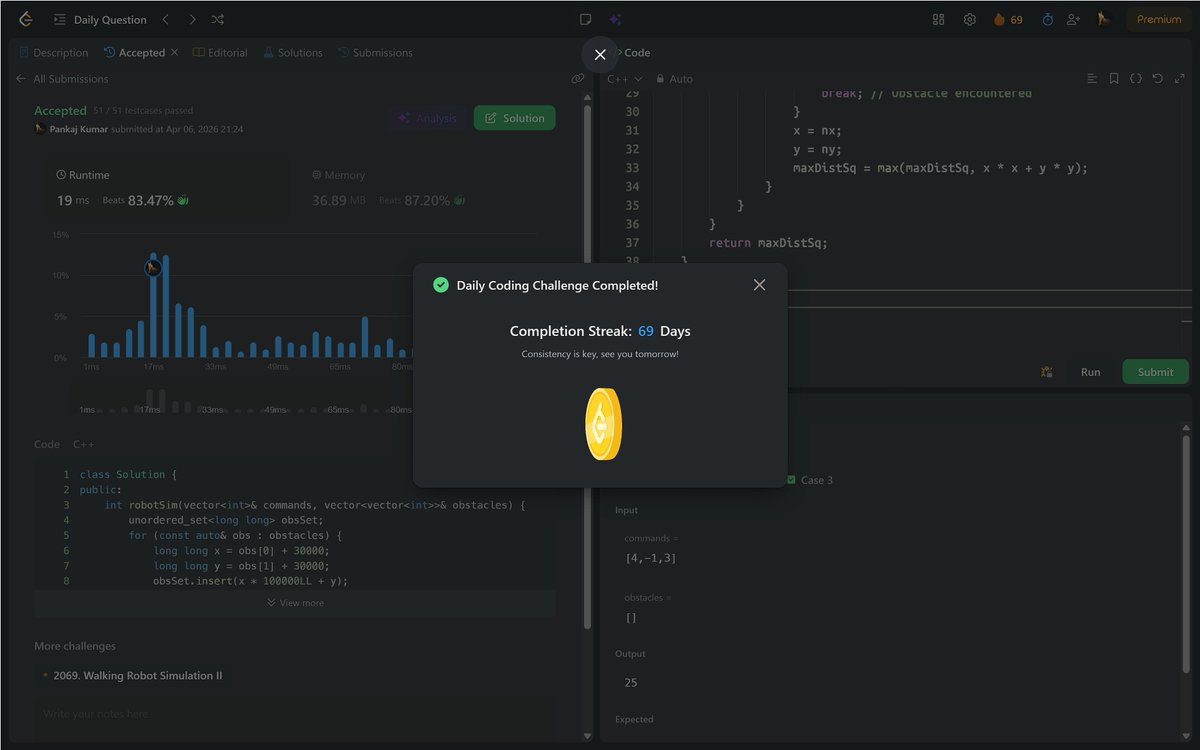Open the problem list panel icon
Viewport: 1200px width, 750px height.
(x=60, y=19)
